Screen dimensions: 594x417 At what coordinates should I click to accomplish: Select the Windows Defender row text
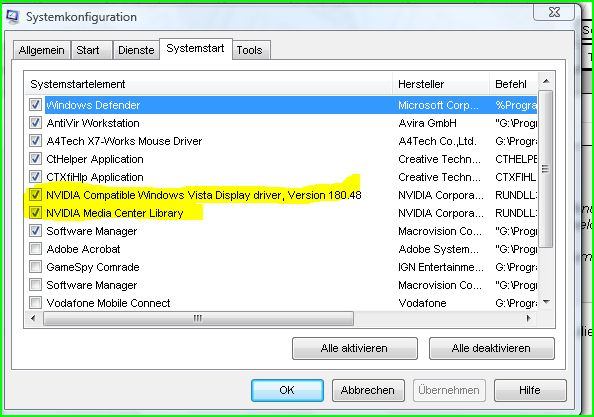93,105
